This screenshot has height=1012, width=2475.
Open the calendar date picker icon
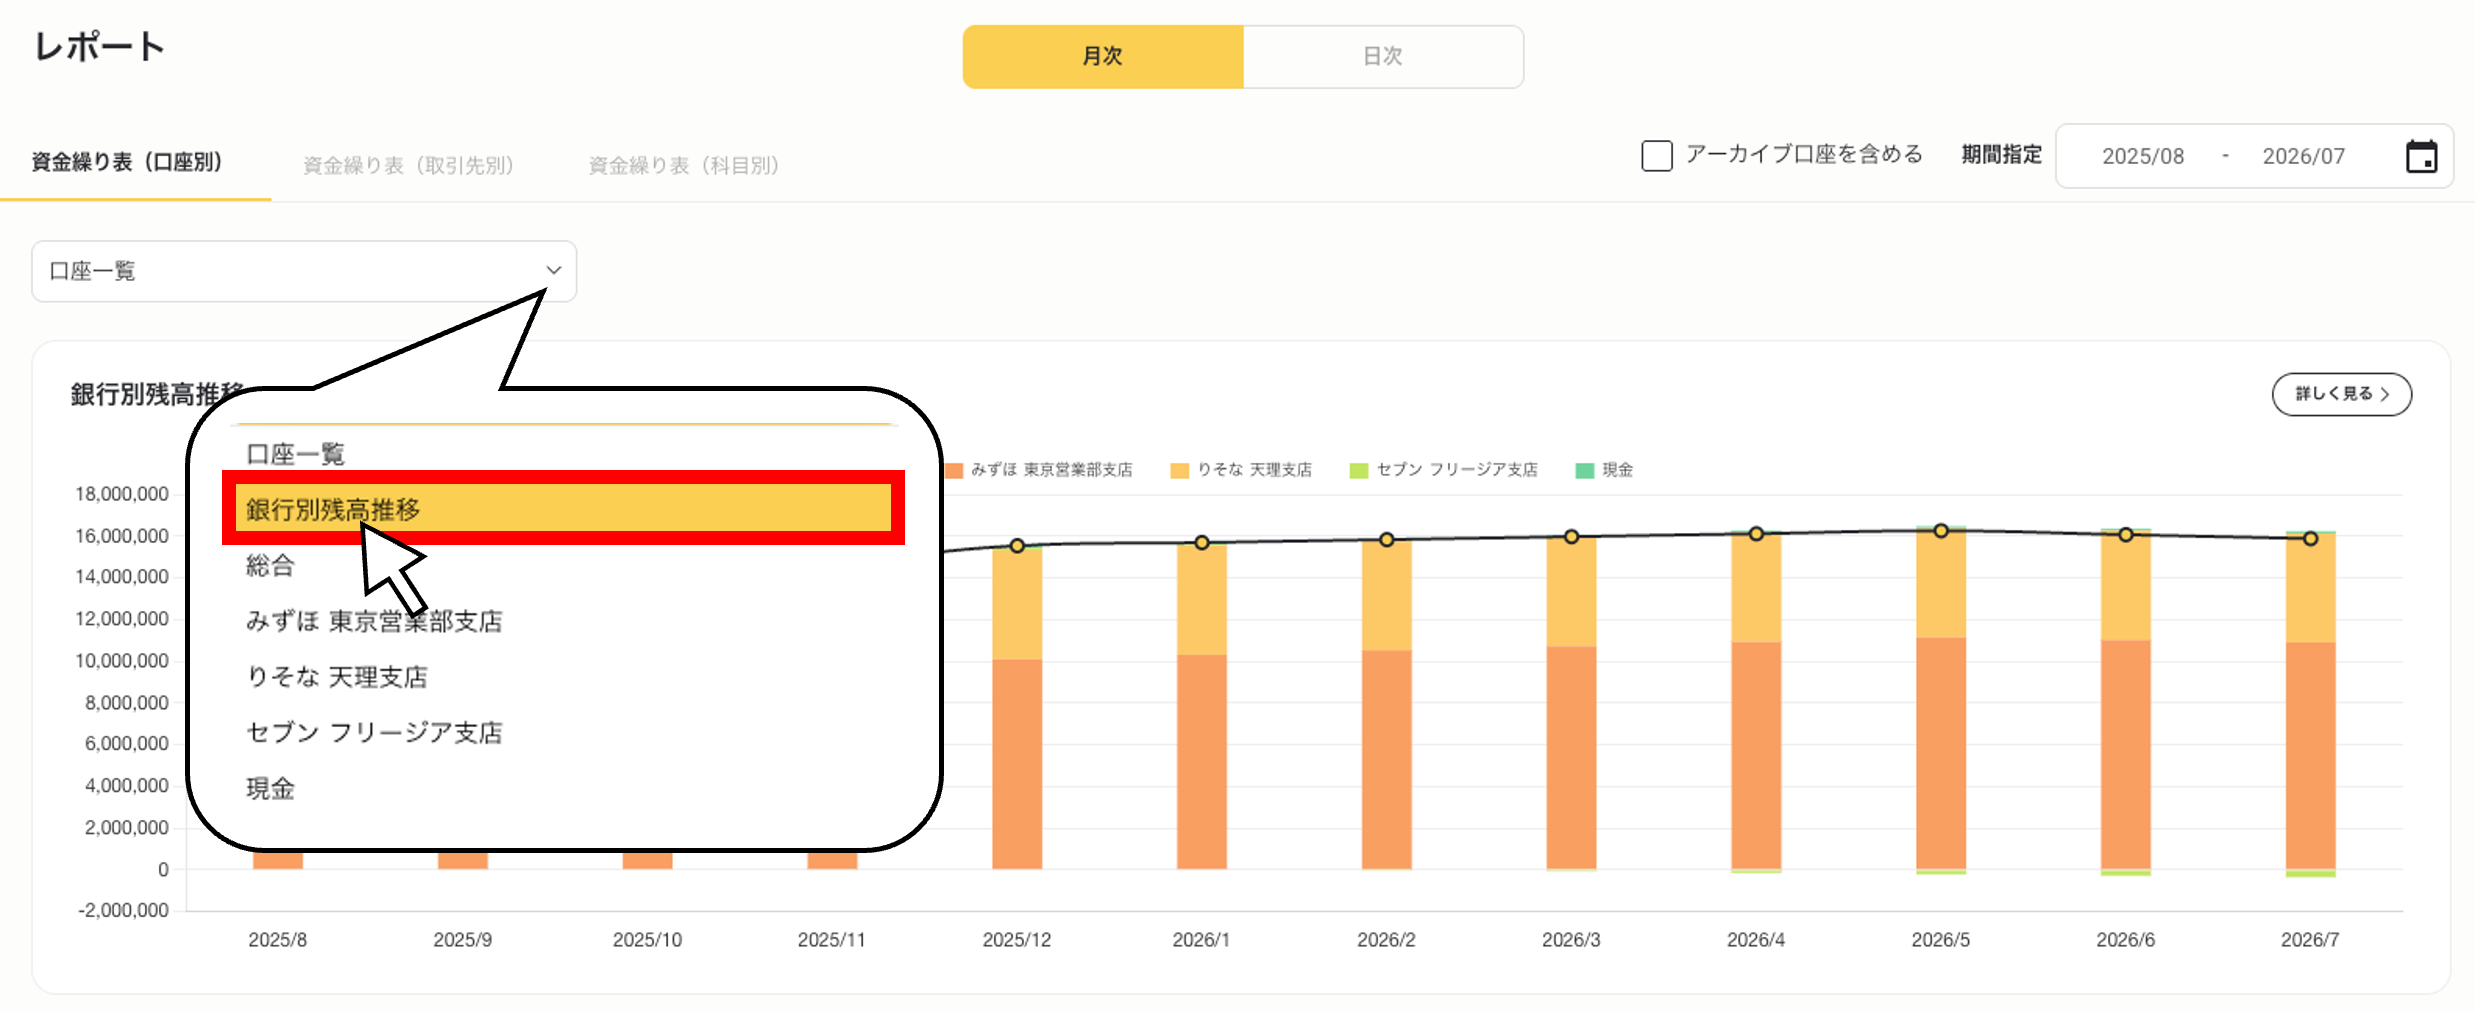[2420, 157]
